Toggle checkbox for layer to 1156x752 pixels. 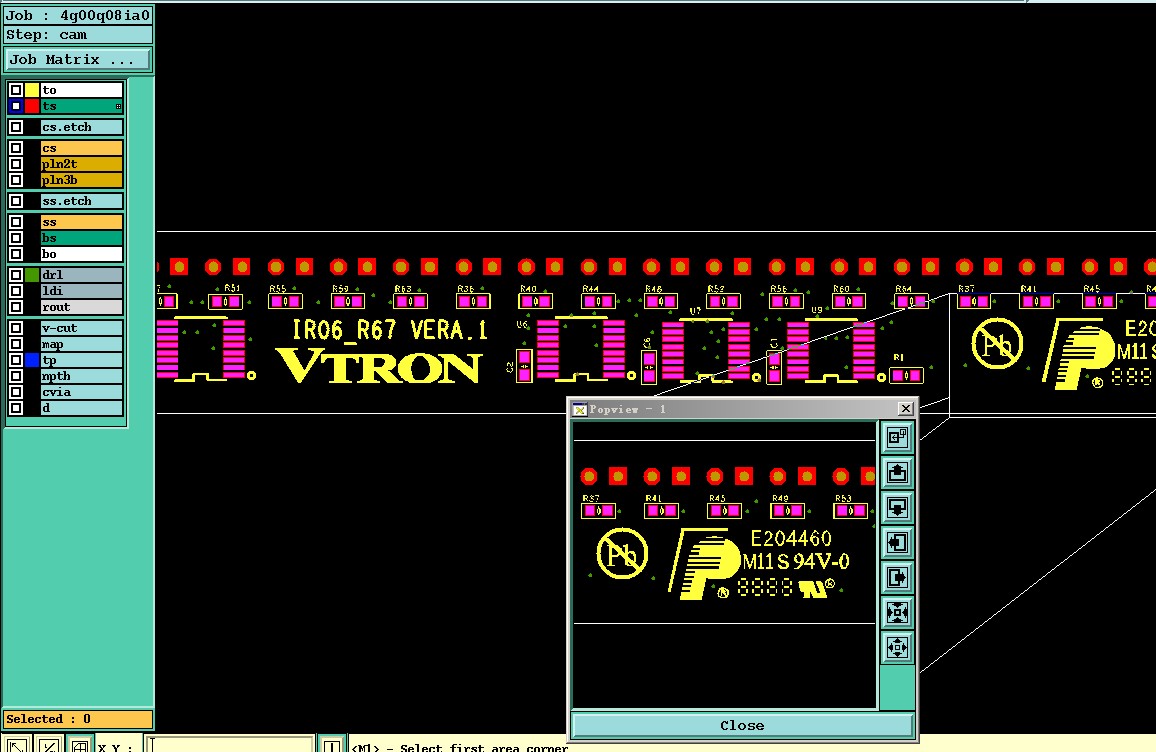click(x=16, y=90)
